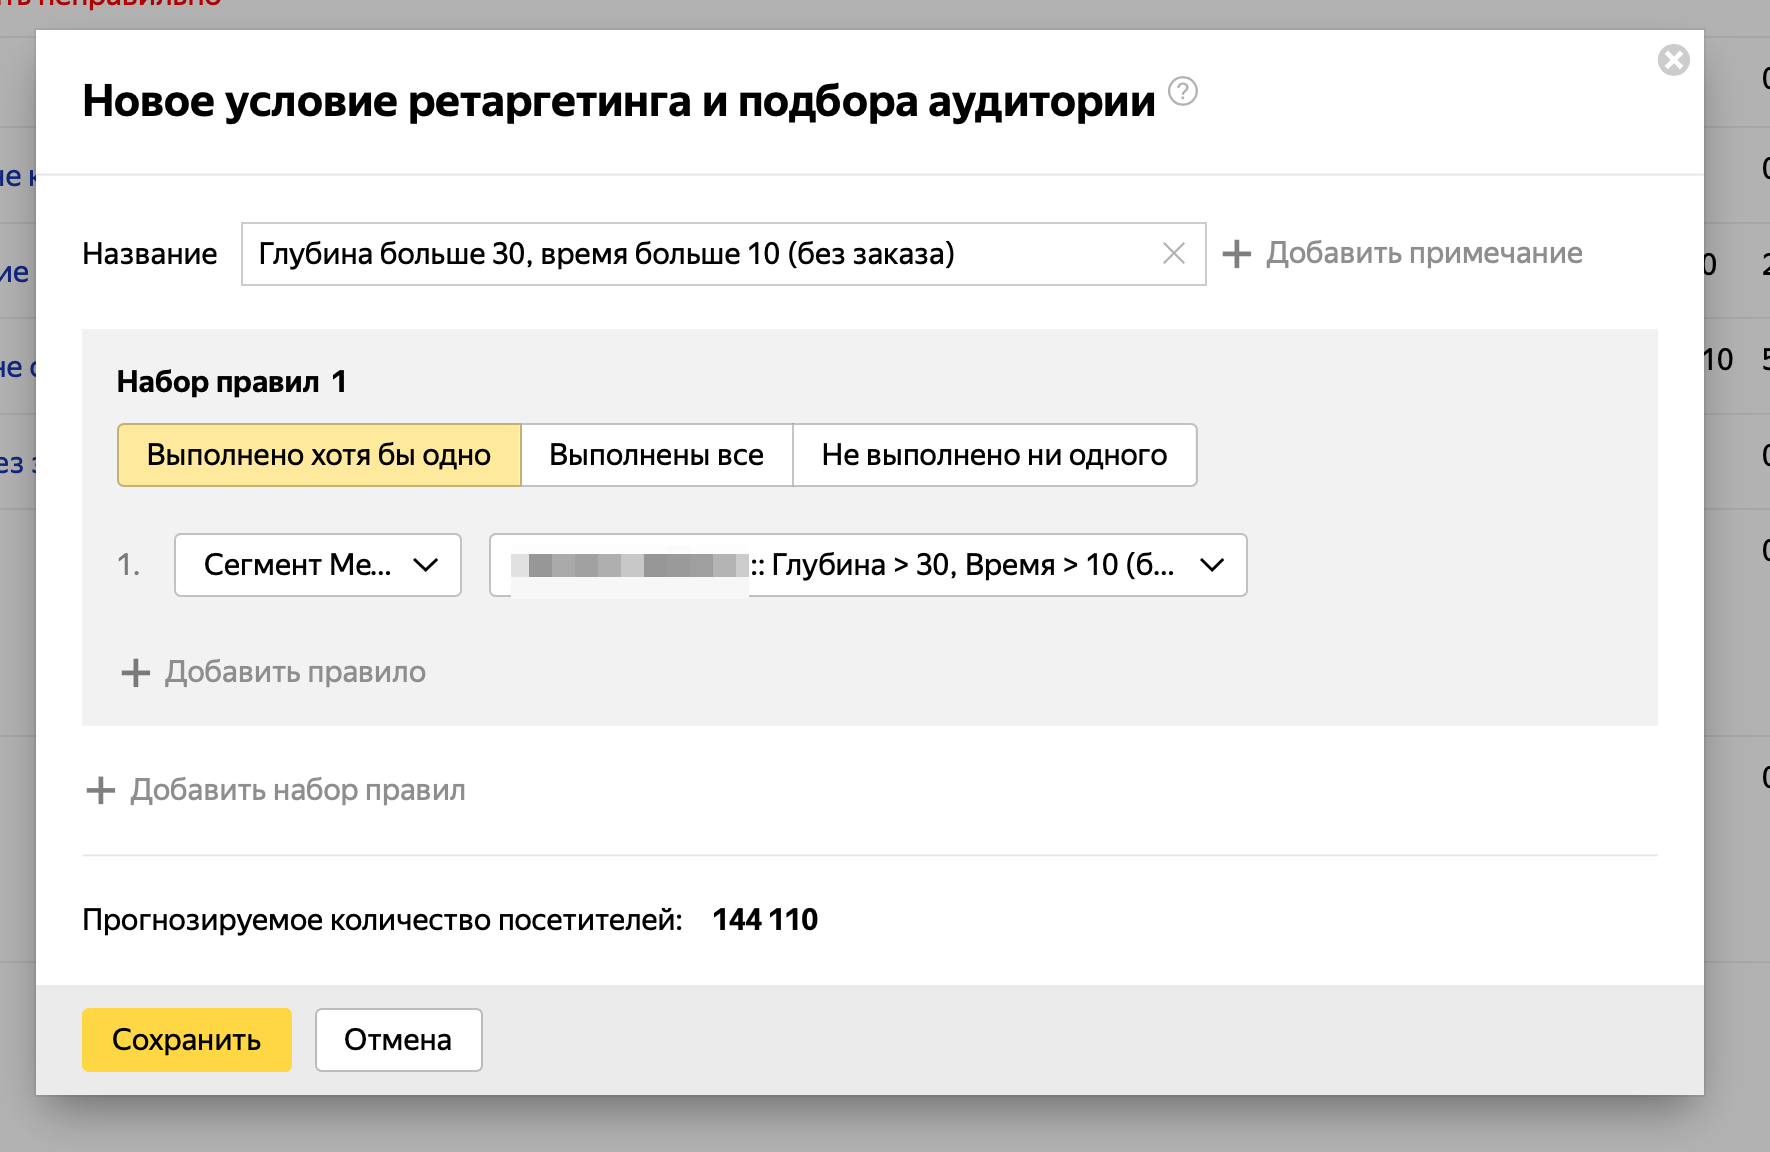This screenshot has width=1770, height=1152.
Task: Click the forecast visitor count 144 110
Action: point(765,920)
